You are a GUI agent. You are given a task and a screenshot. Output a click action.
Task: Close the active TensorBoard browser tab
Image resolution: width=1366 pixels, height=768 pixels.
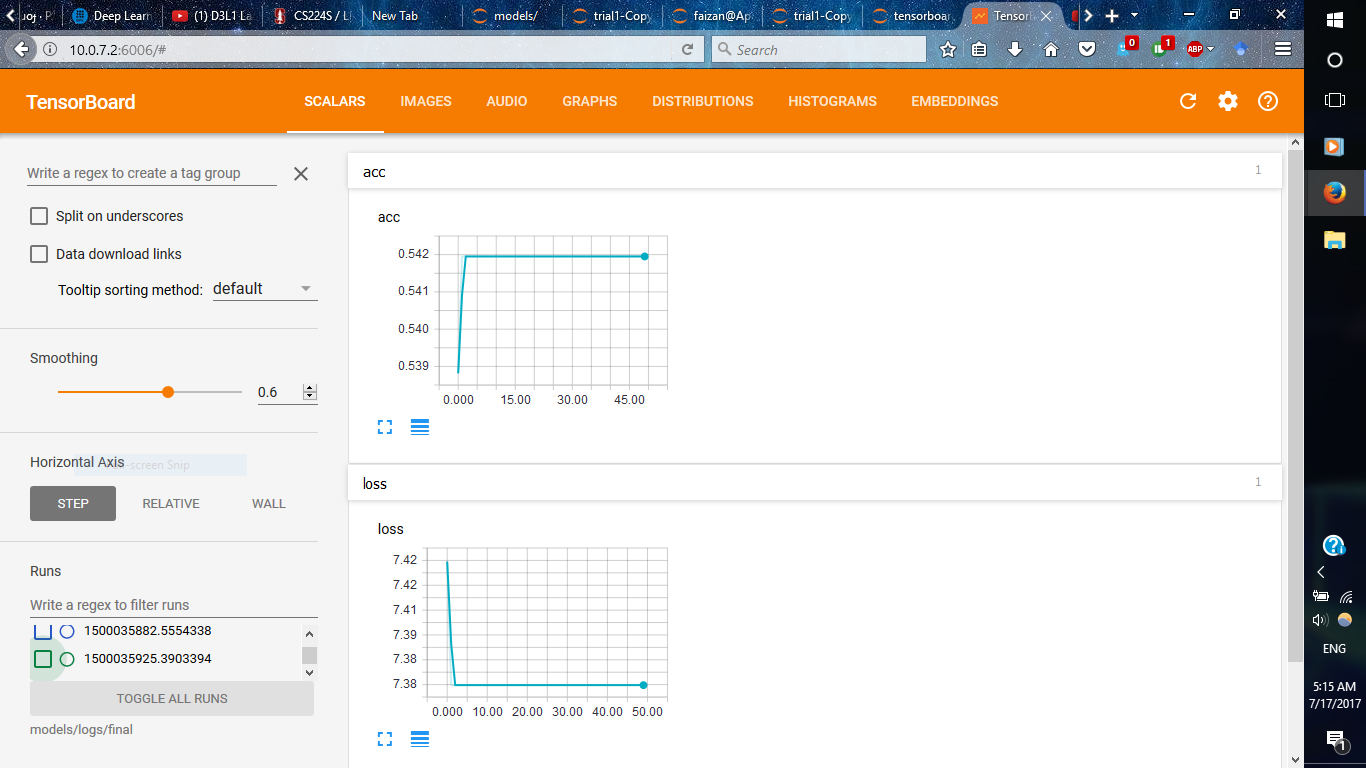point(1046,16)
